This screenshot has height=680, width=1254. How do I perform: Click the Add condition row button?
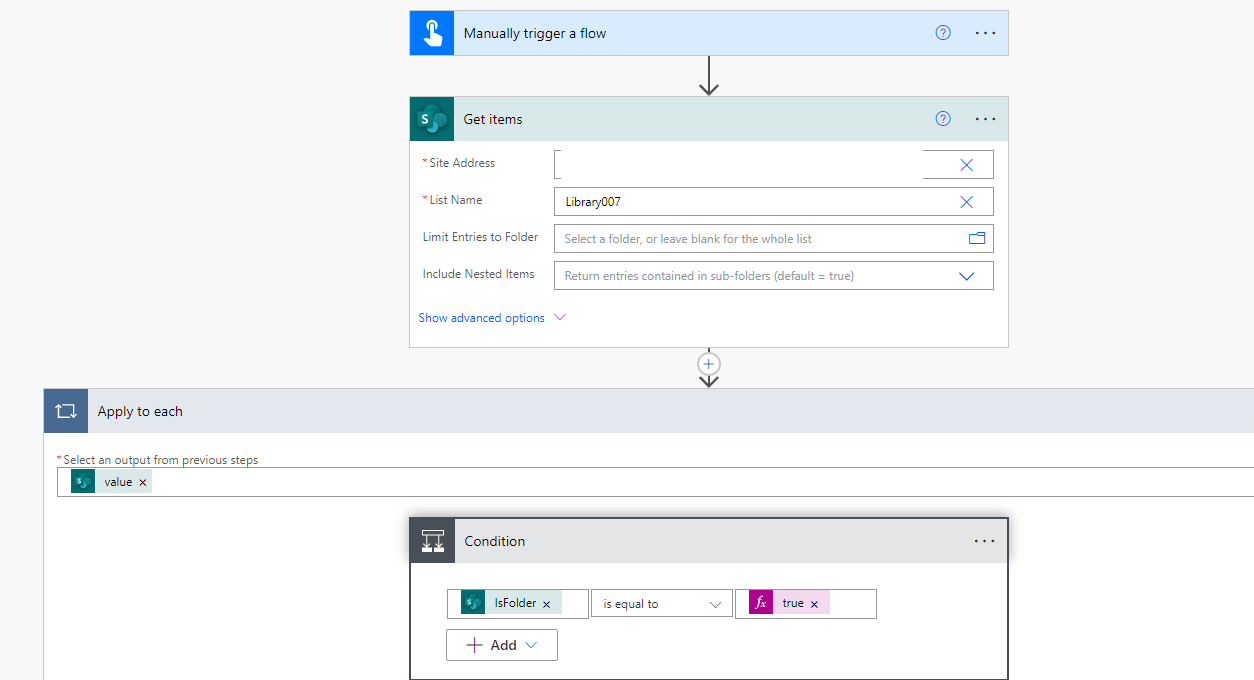point(502,645)
